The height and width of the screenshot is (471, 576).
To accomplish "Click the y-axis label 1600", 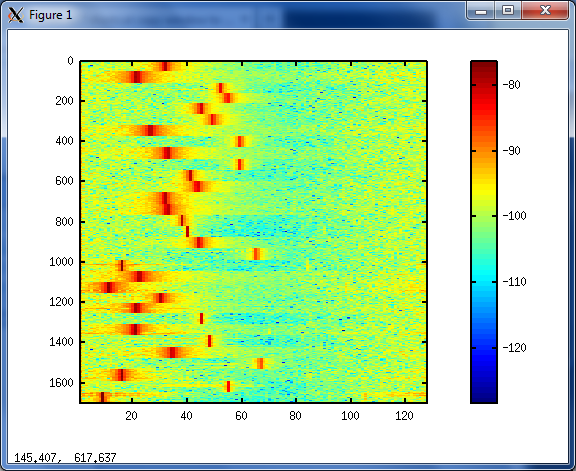I will pos(61,383).
